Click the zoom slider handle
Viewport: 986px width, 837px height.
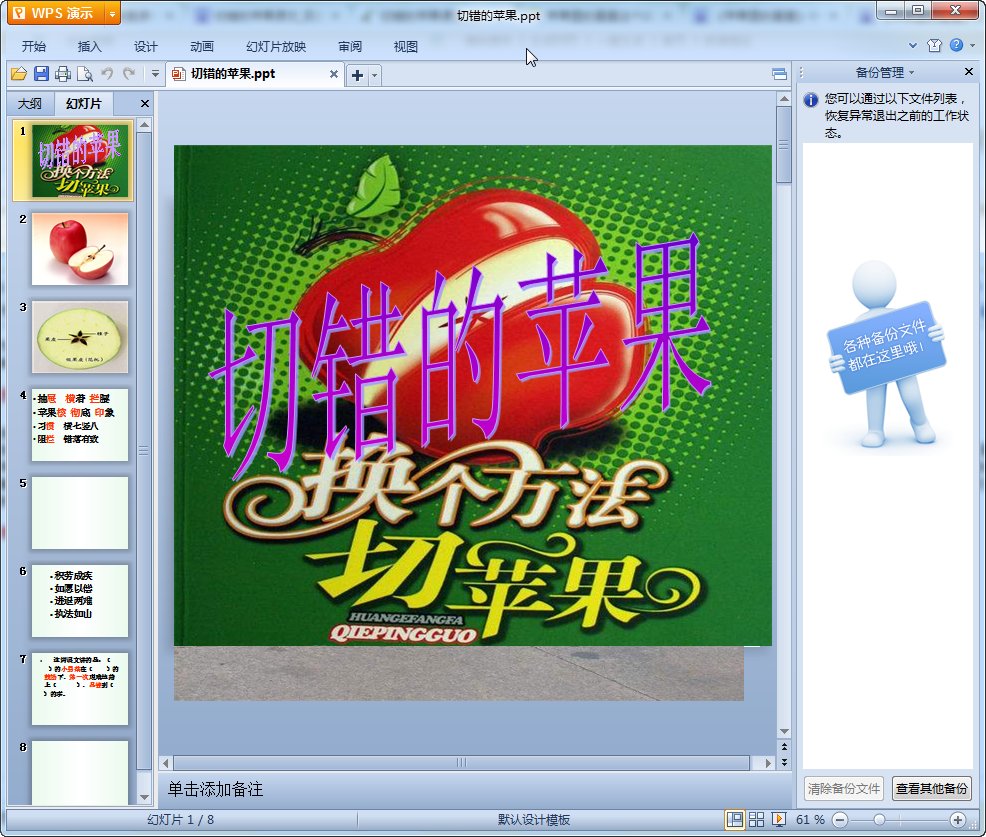(x=880, y=820)
